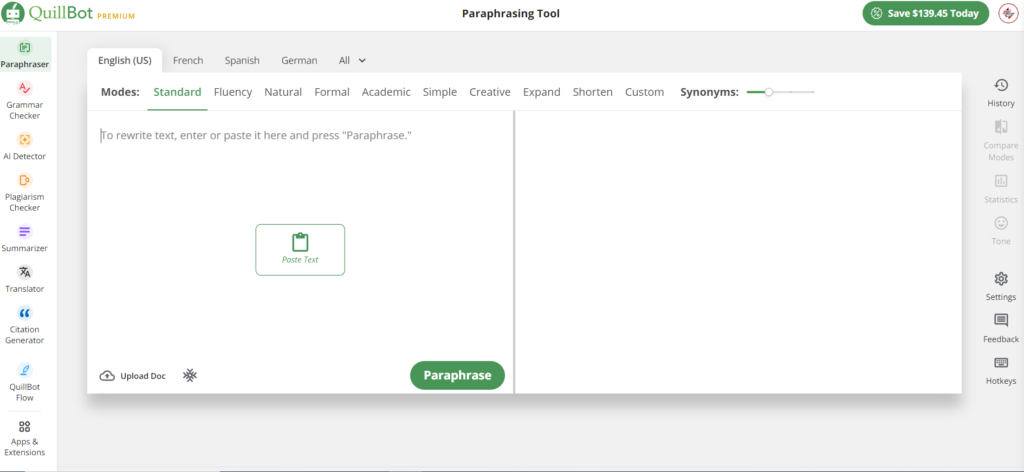The width and height of the screenshot is (1024, 472).
Task: Open QuillBot Flow
Action: (x=25, y=381)
